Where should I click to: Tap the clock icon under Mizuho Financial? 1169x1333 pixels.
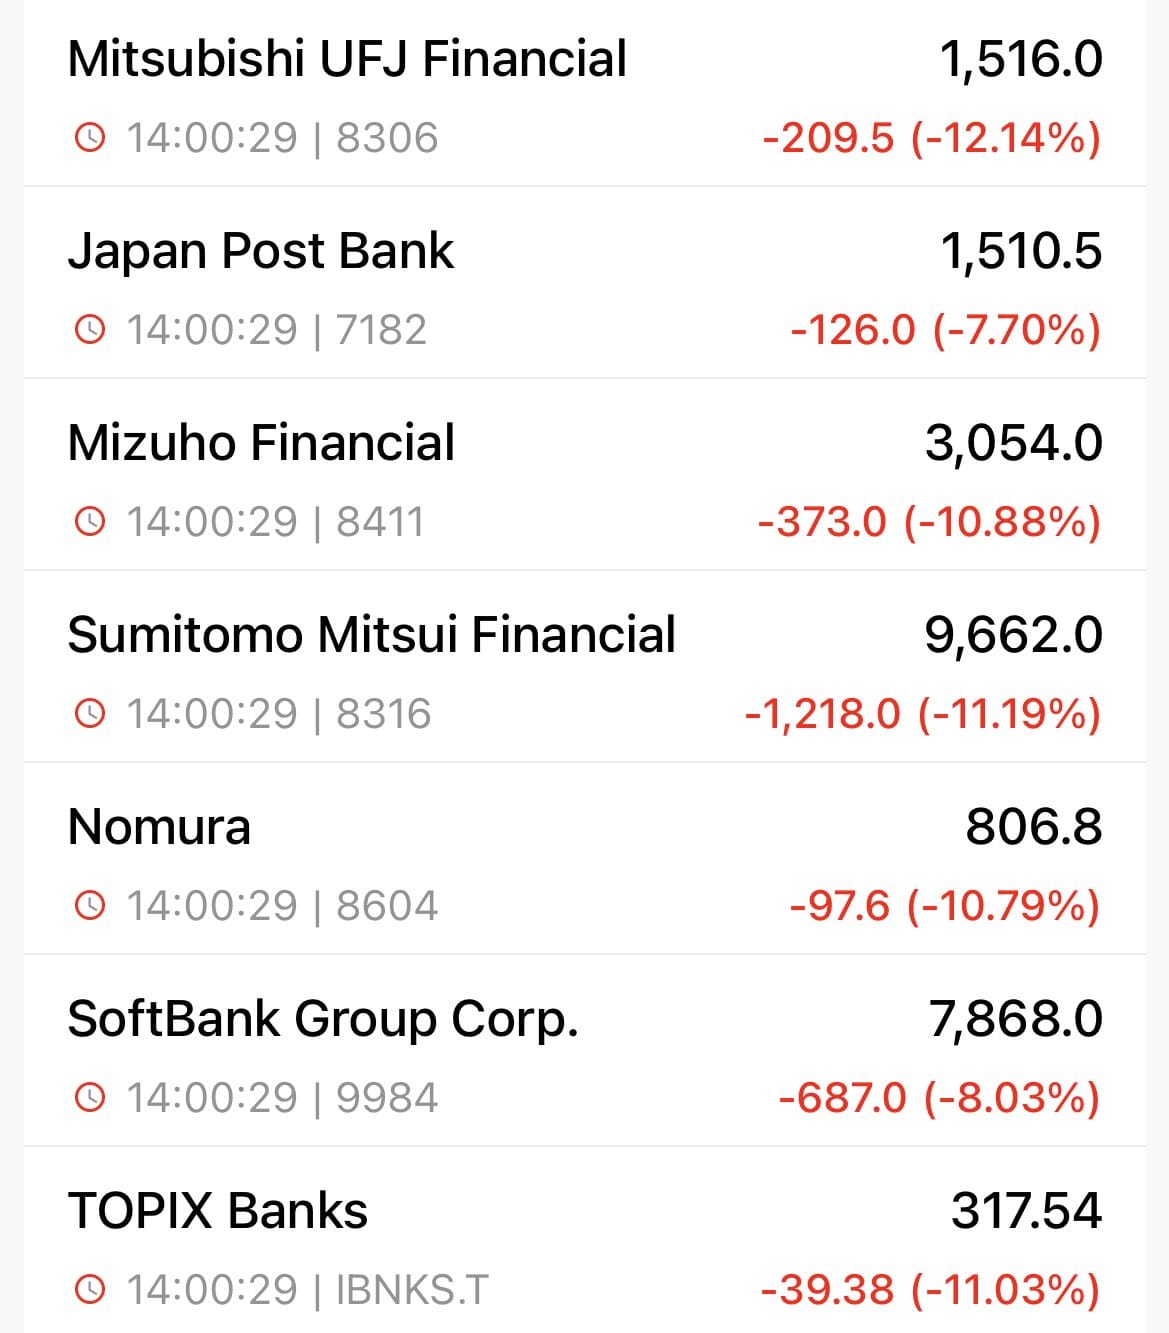coord(90,521)
